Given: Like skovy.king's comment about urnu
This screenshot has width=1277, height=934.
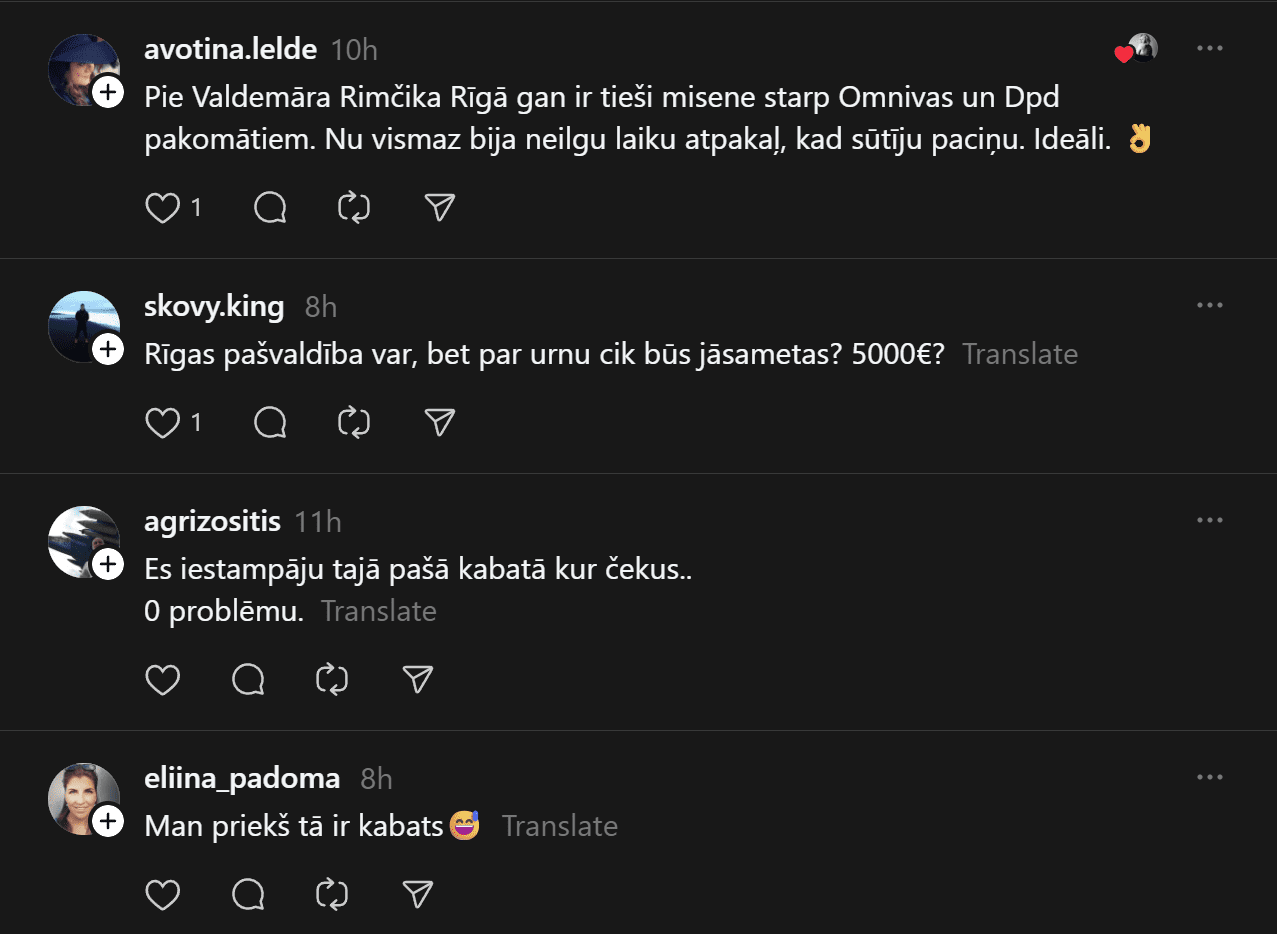Looking at the screenshot, I should click(162, 422).
